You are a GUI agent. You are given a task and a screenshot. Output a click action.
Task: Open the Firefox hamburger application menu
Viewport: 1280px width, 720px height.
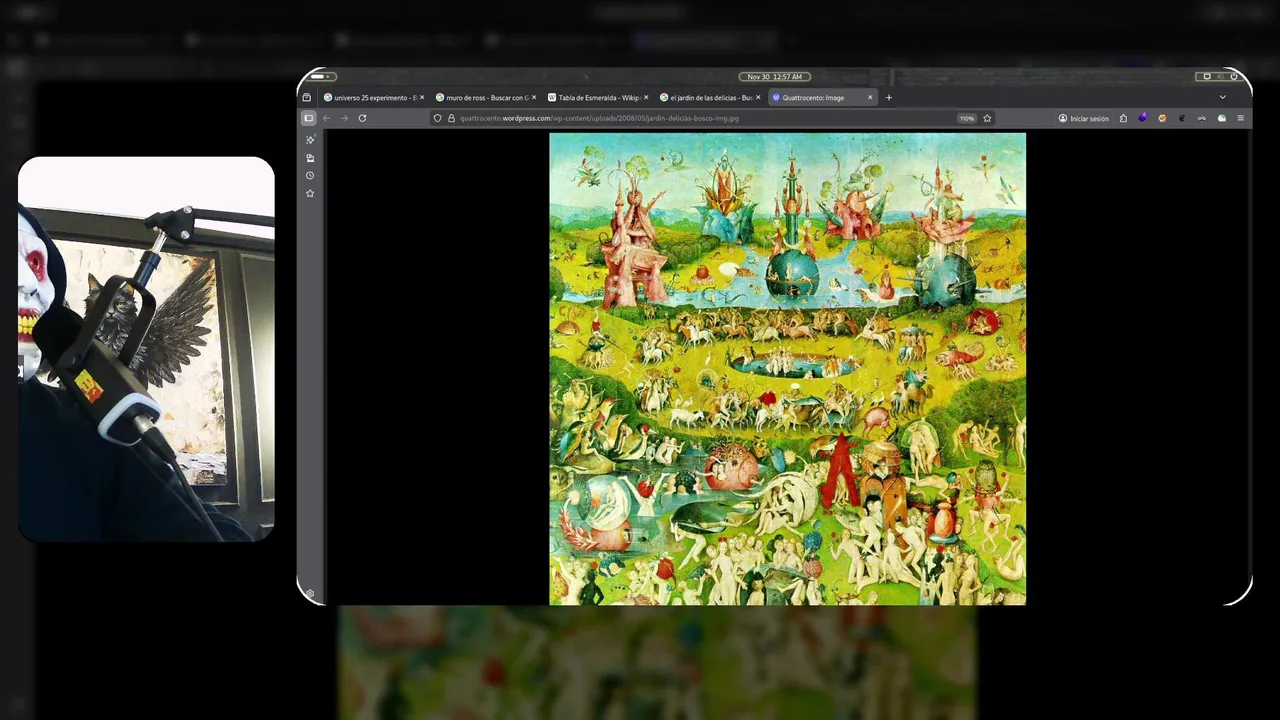coord(1241,118)
